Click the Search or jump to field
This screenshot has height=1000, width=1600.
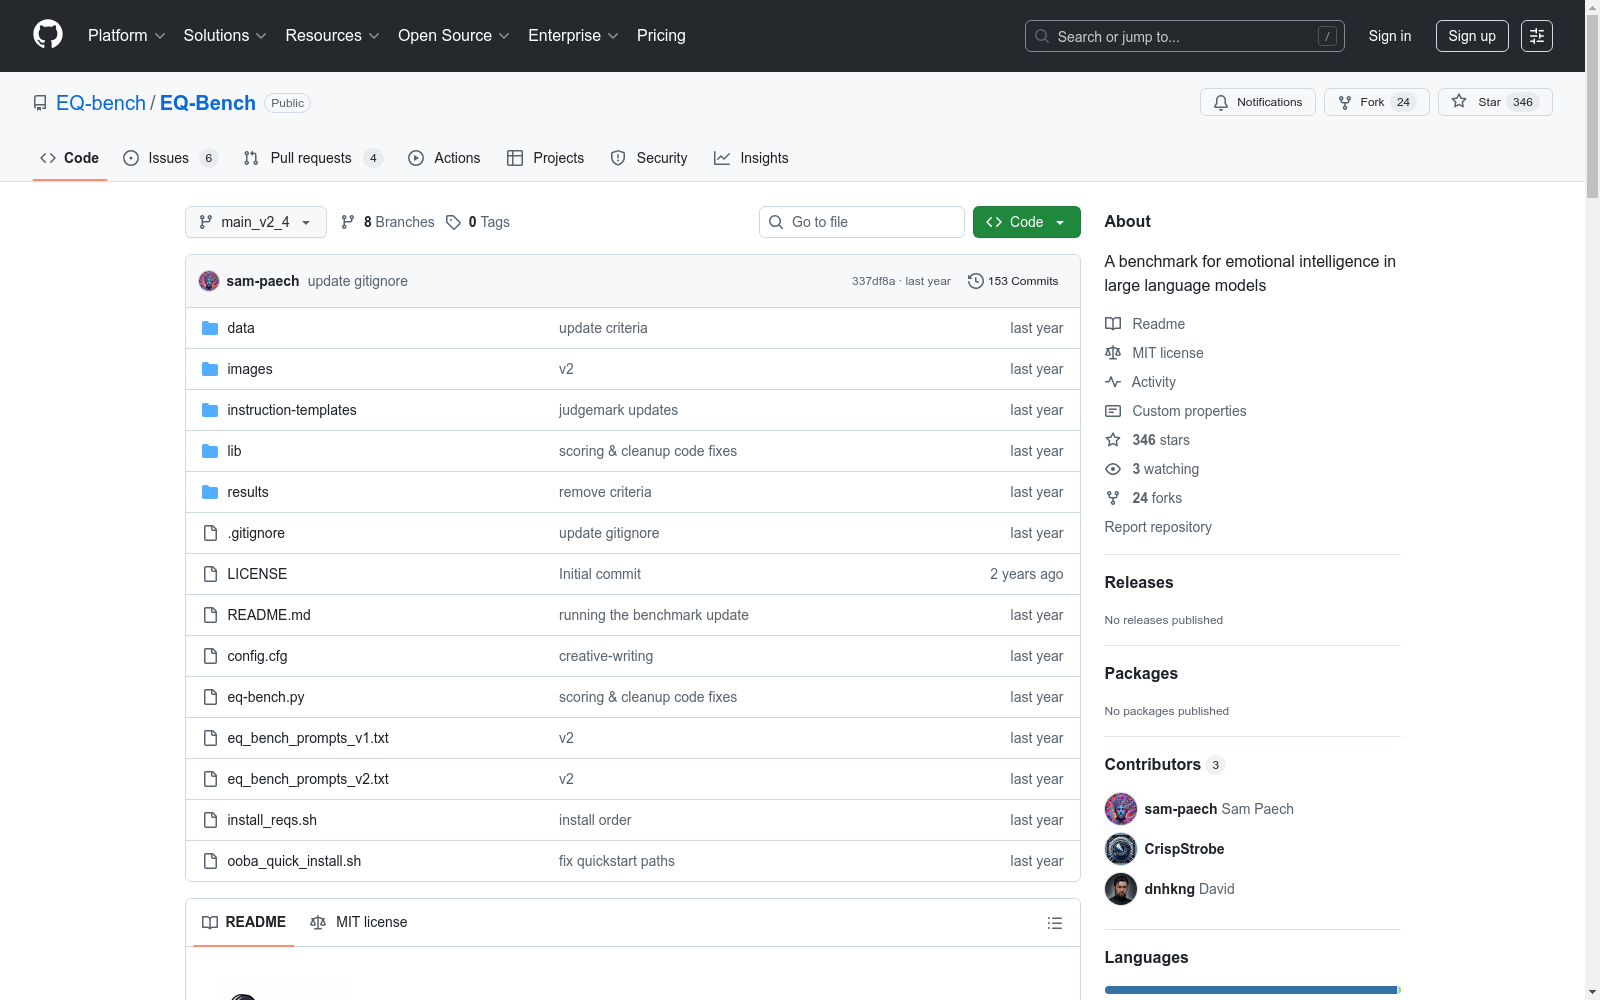pyautogui.click(x=1185, y=36)
